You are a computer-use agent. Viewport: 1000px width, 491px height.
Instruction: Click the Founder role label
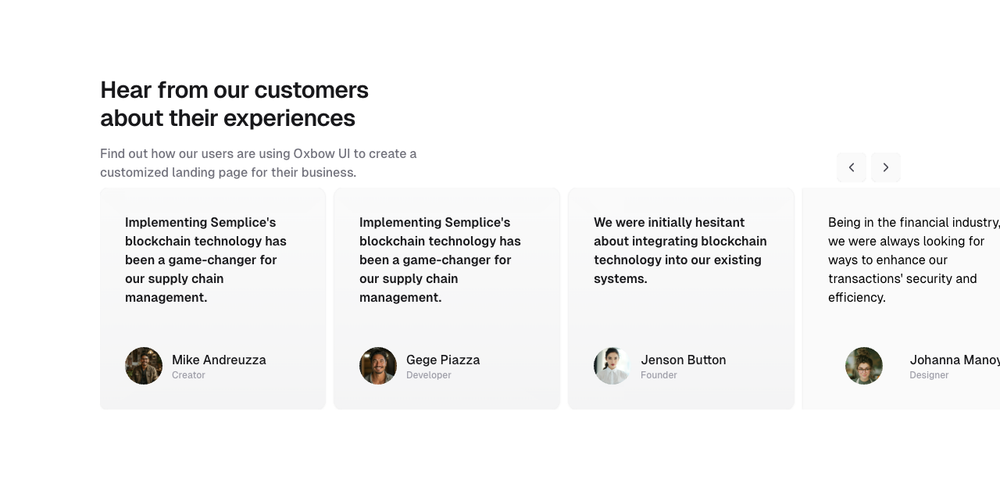659,376
